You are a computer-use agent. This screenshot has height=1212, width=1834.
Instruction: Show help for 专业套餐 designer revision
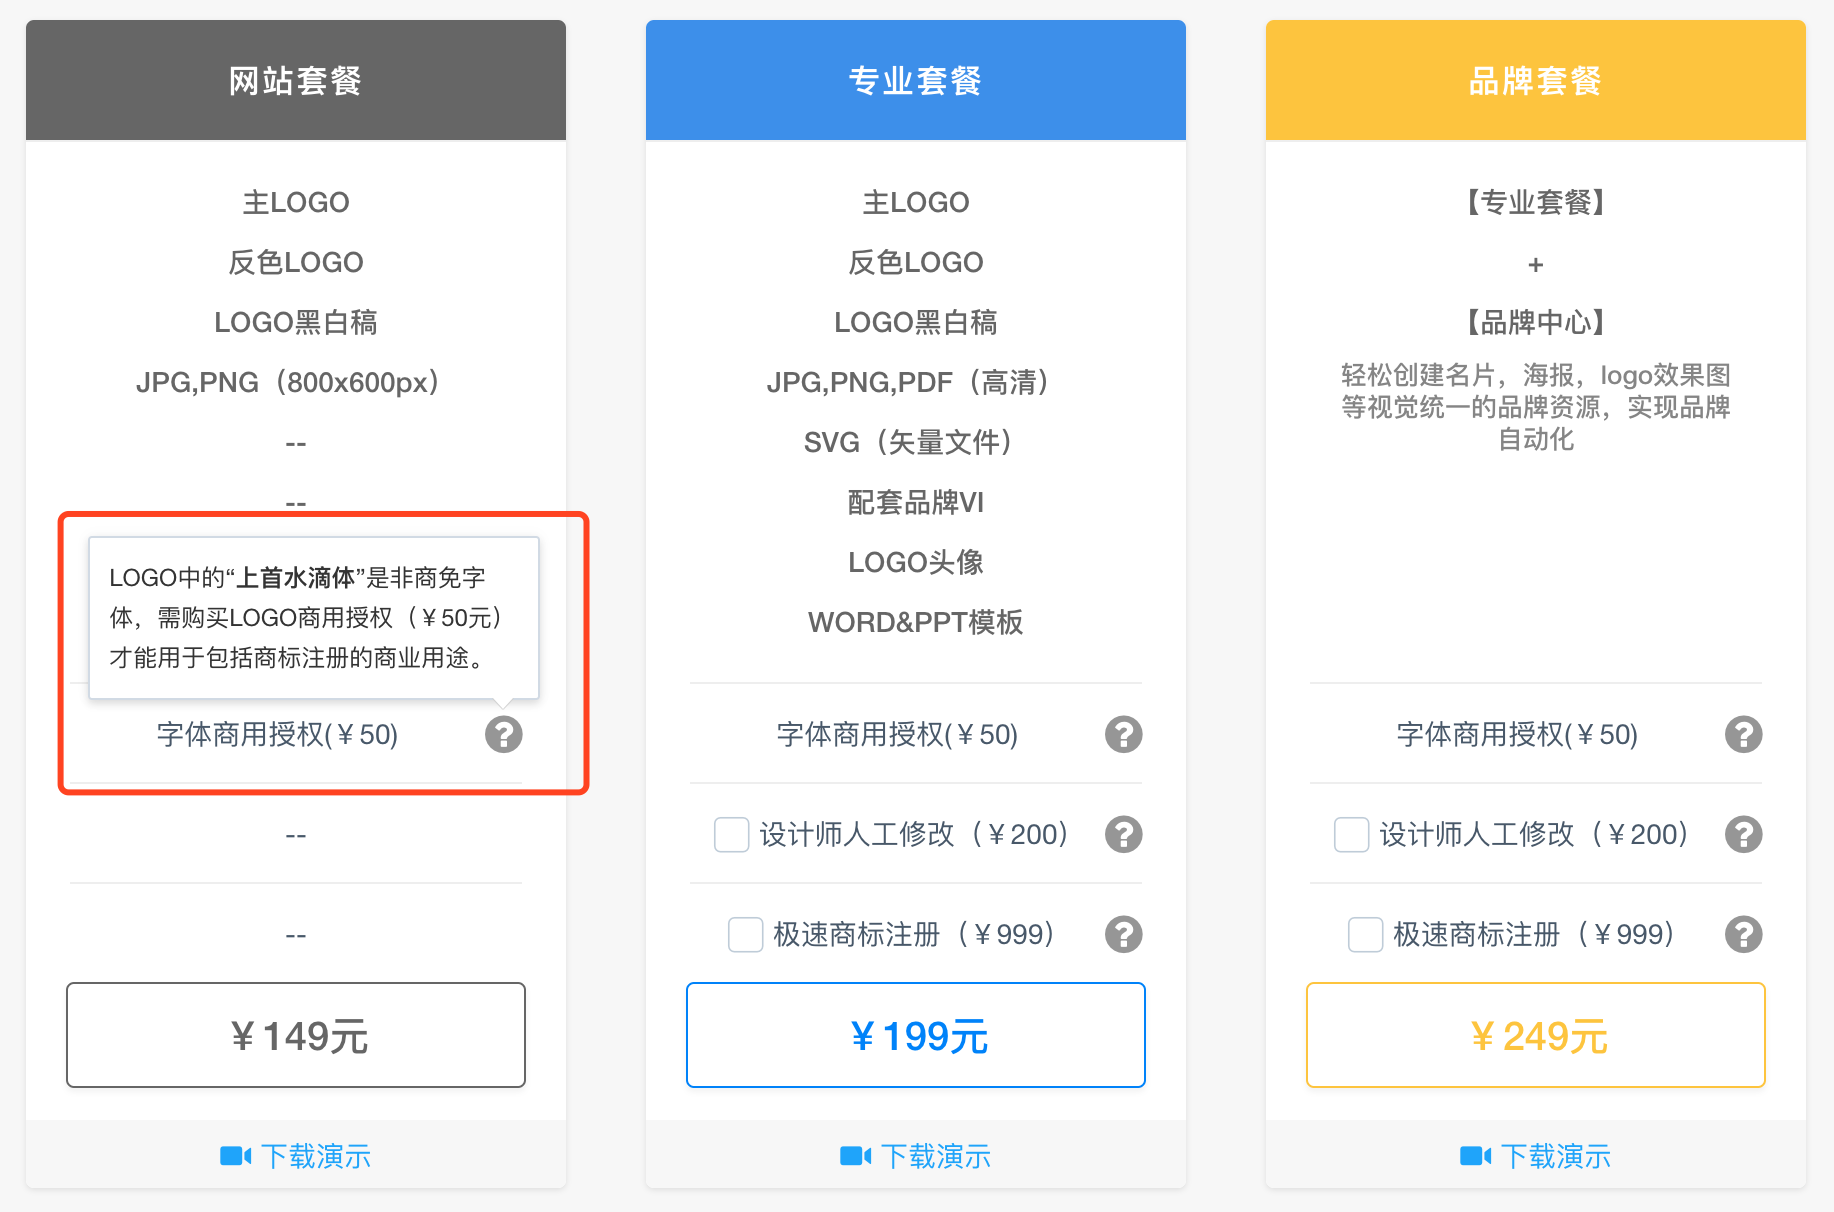(1123, 834)
